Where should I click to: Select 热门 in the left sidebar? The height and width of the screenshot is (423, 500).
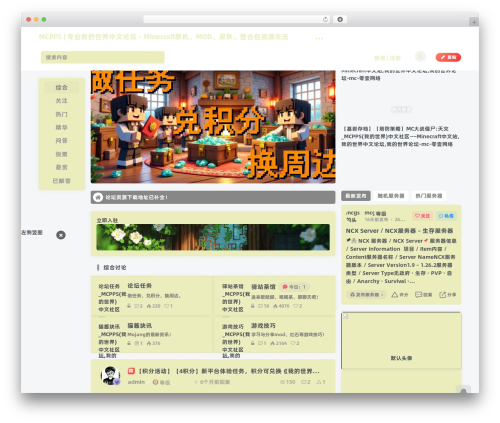[x=61, y=114]
